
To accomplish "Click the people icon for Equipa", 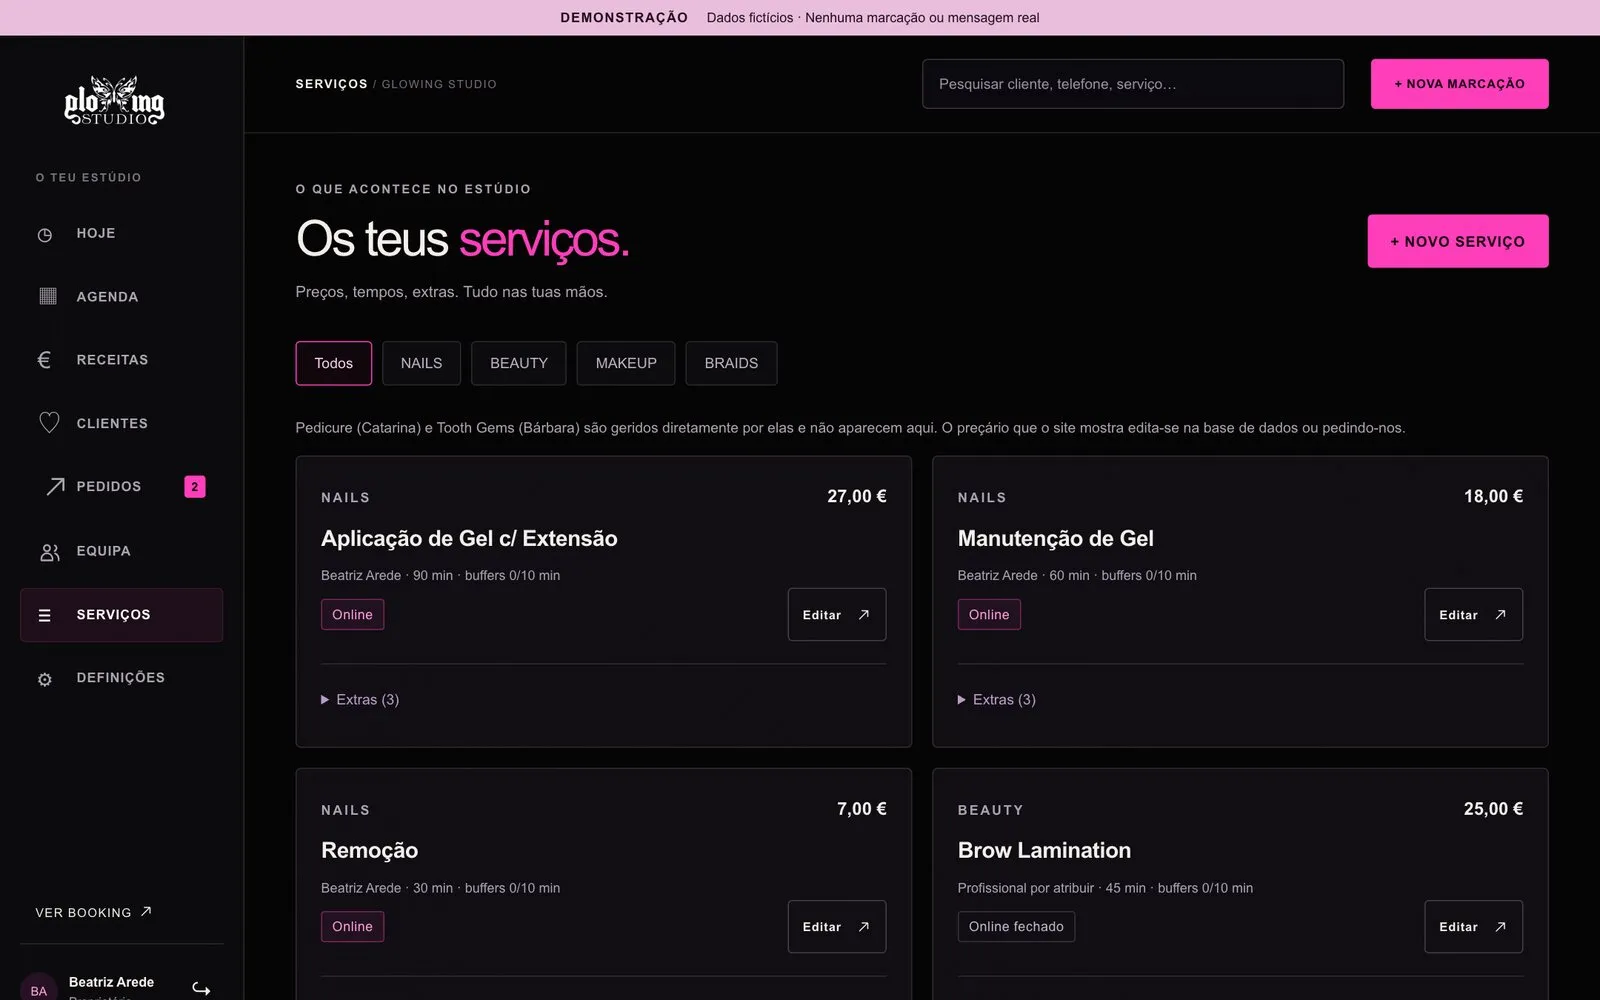I will tap(49, 552).
